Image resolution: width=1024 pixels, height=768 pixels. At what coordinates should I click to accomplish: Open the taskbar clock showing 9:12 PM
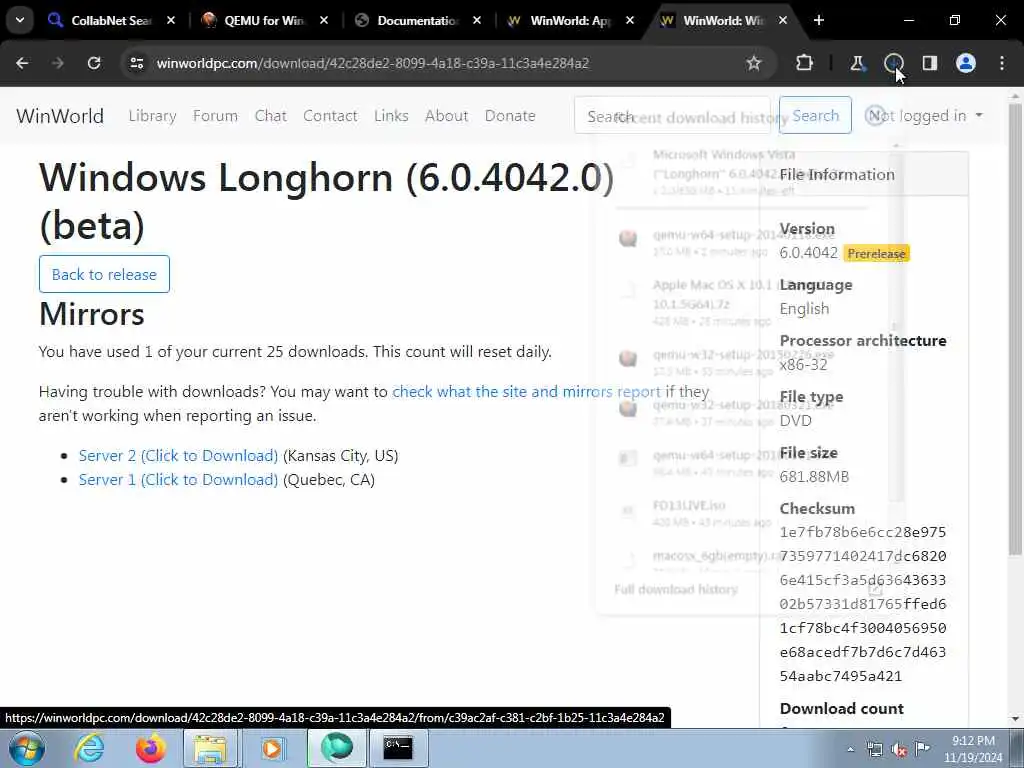973,749
